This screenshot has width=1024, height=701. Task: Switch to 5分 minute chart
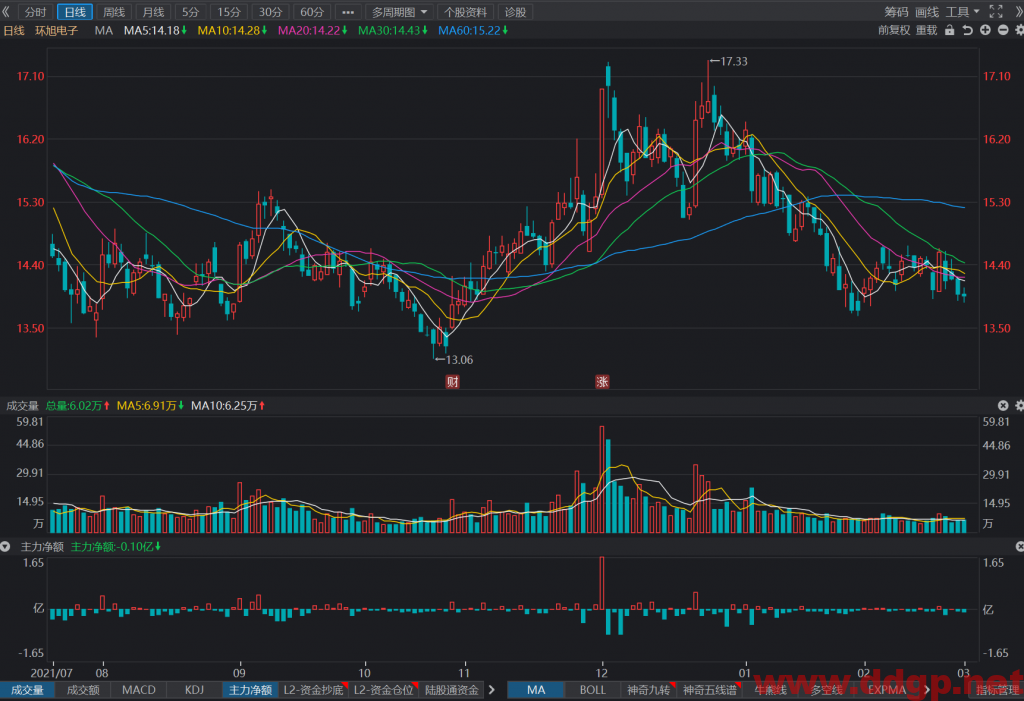coord(191,12)
